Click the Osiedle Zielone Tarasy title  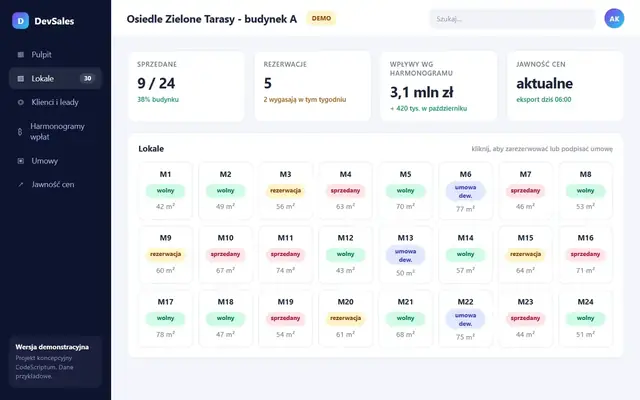[211, 19]
